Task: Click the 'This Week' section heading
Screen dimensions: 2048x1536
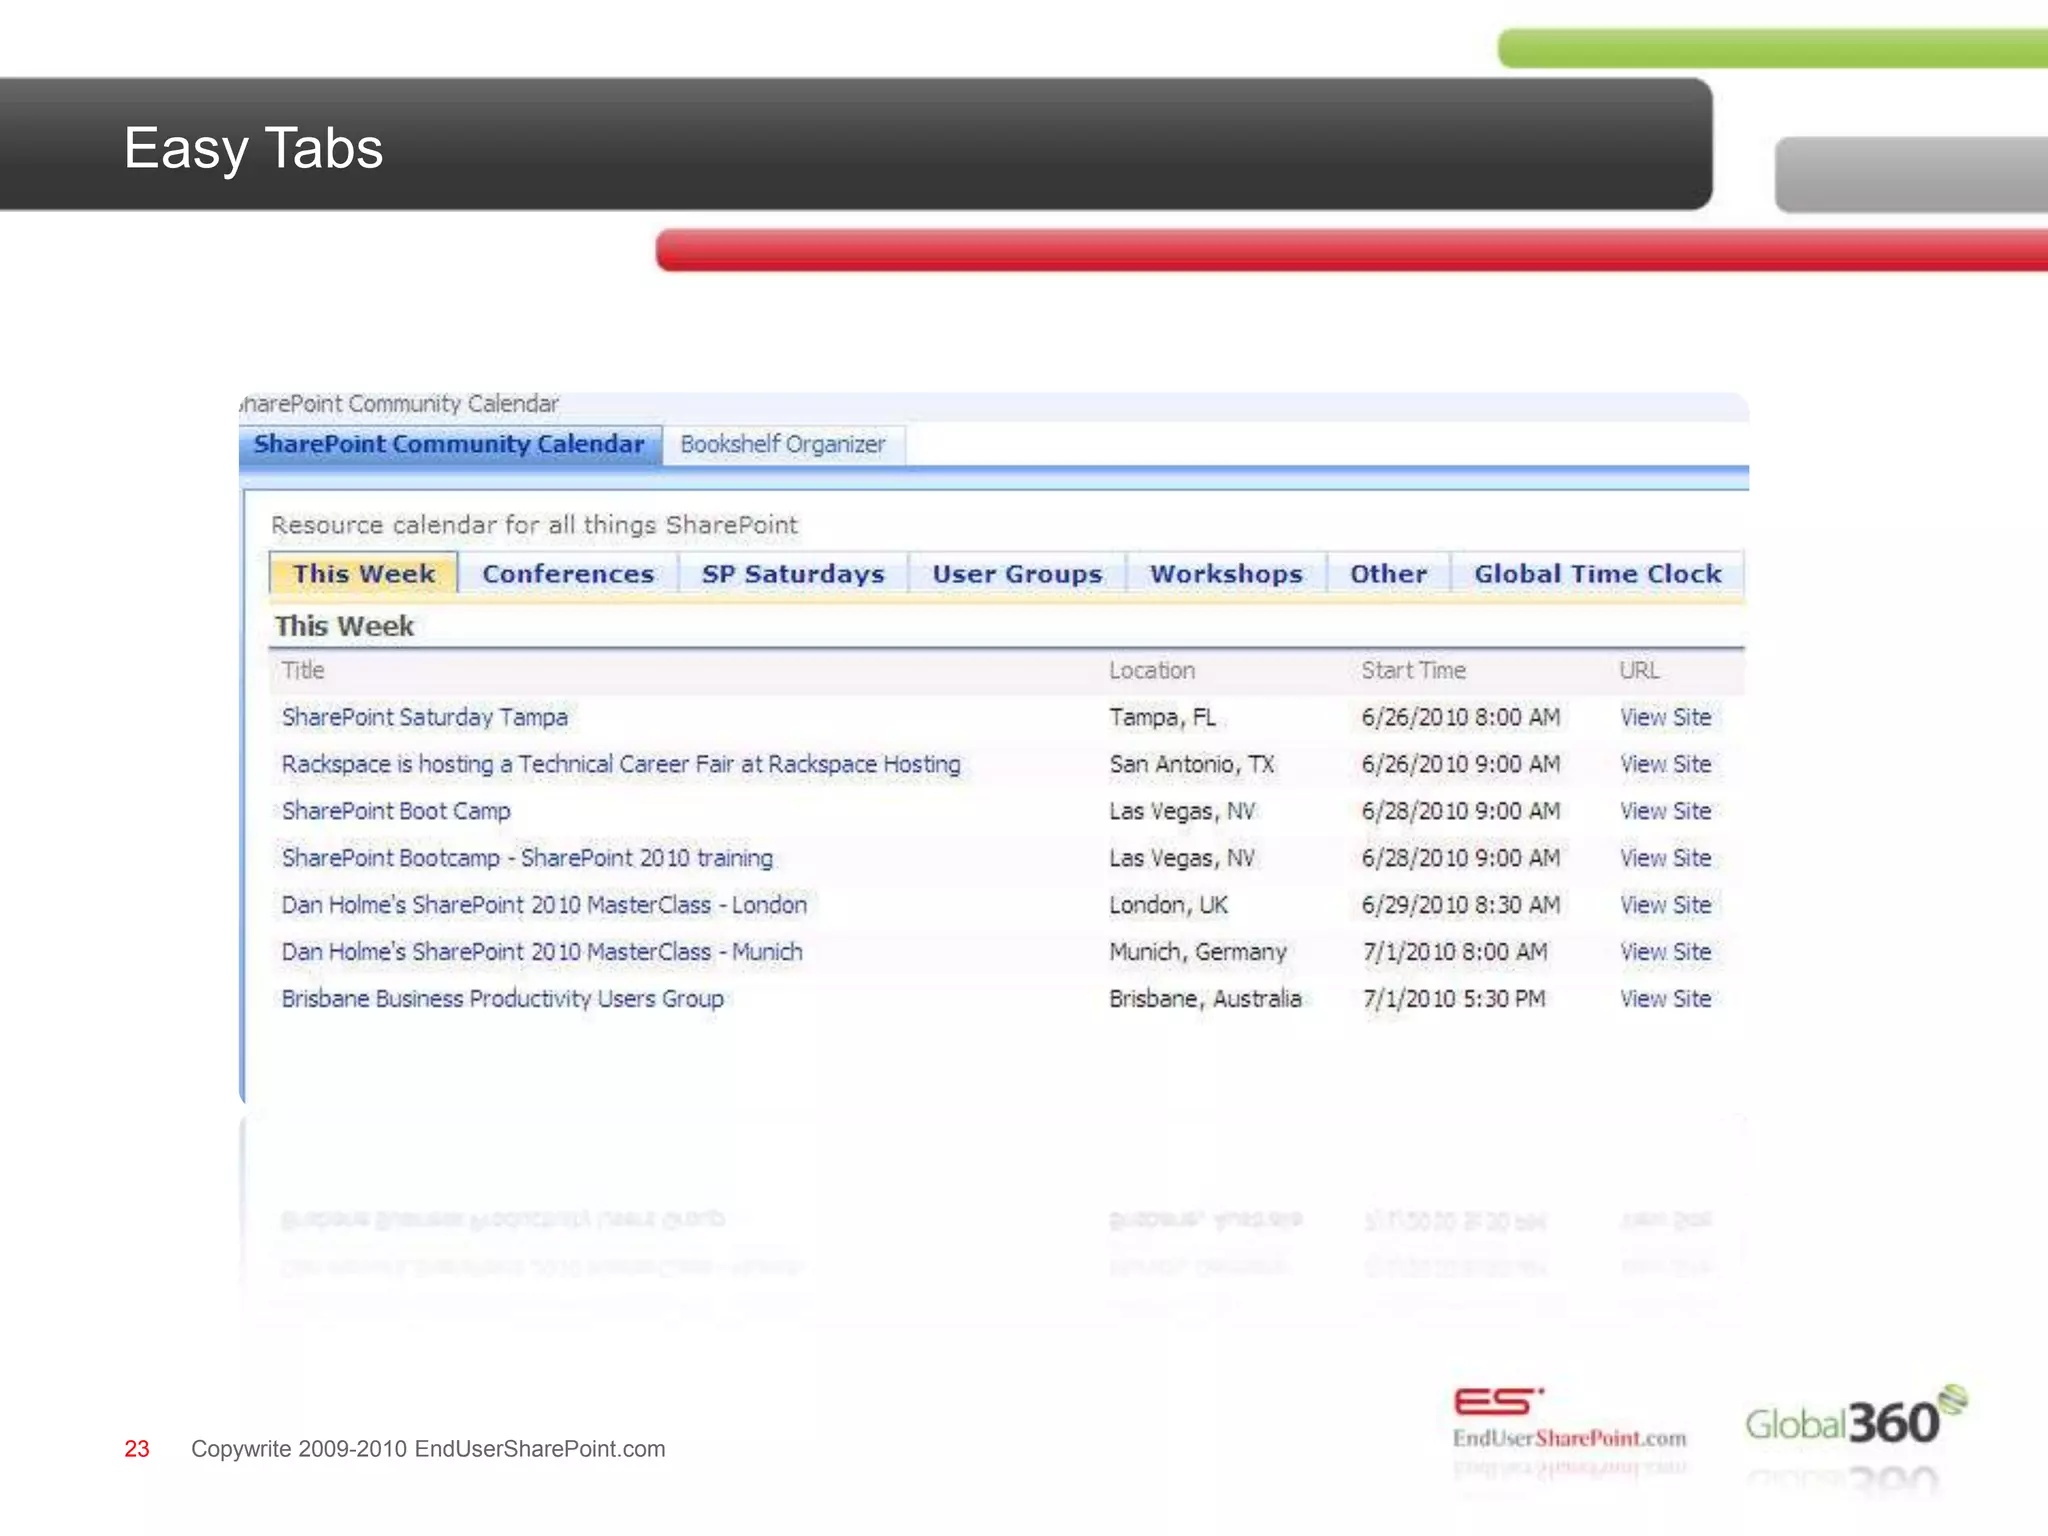Action: coord(344,626)
